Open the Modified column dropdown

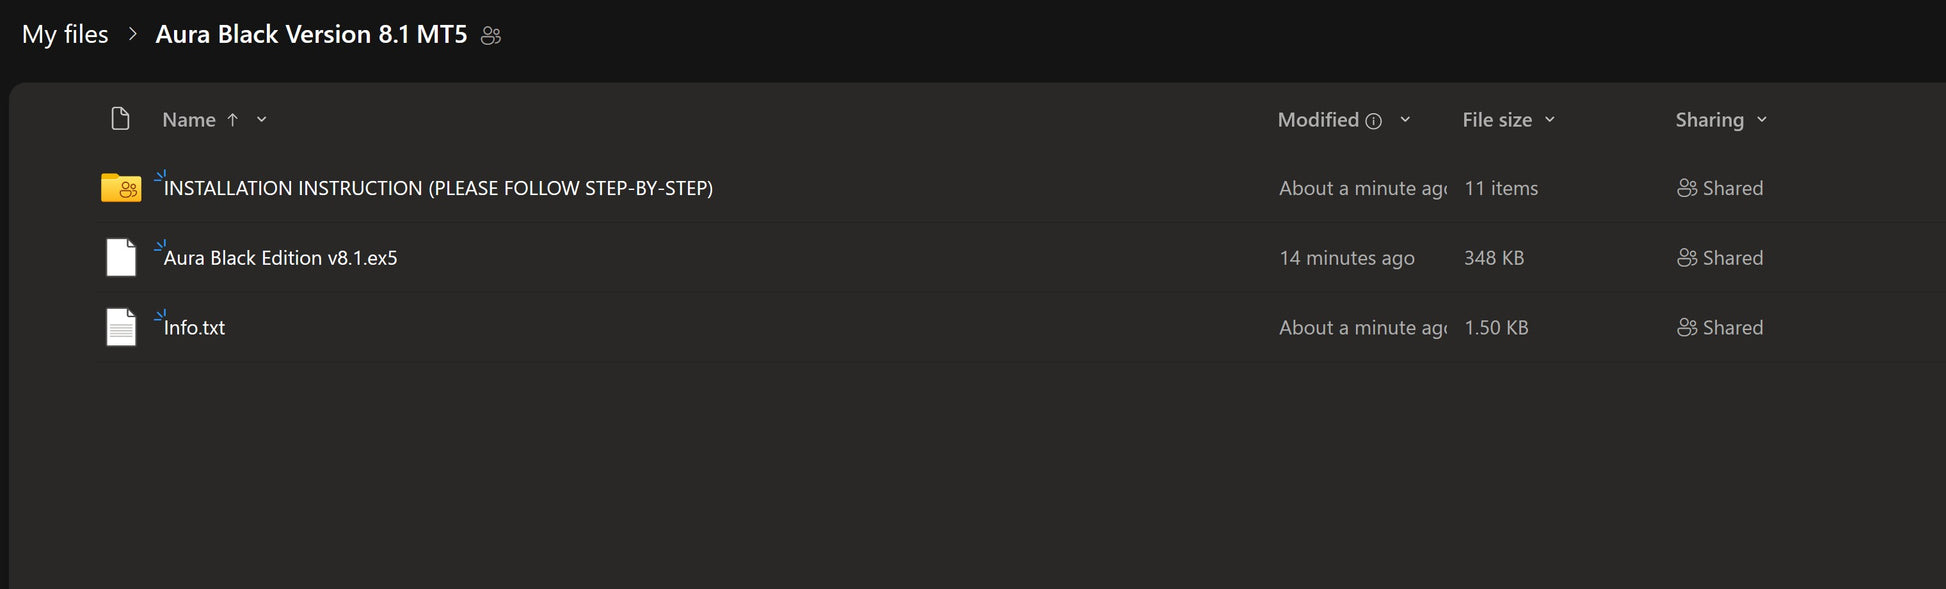[x=1405, y=120]
